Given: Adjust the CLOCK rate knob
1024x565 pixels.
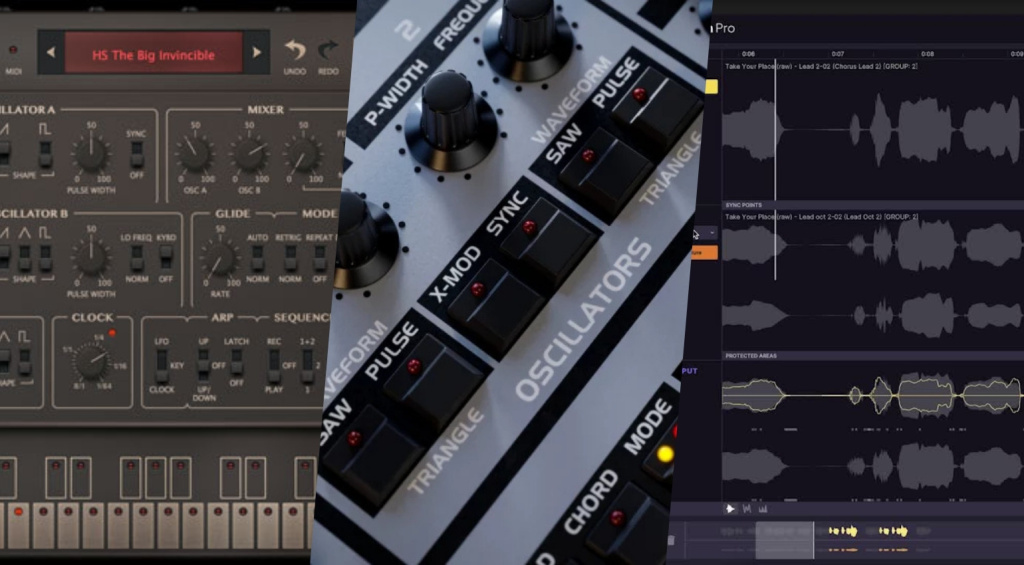Looking at the screenshot, I should coord(91,362).
